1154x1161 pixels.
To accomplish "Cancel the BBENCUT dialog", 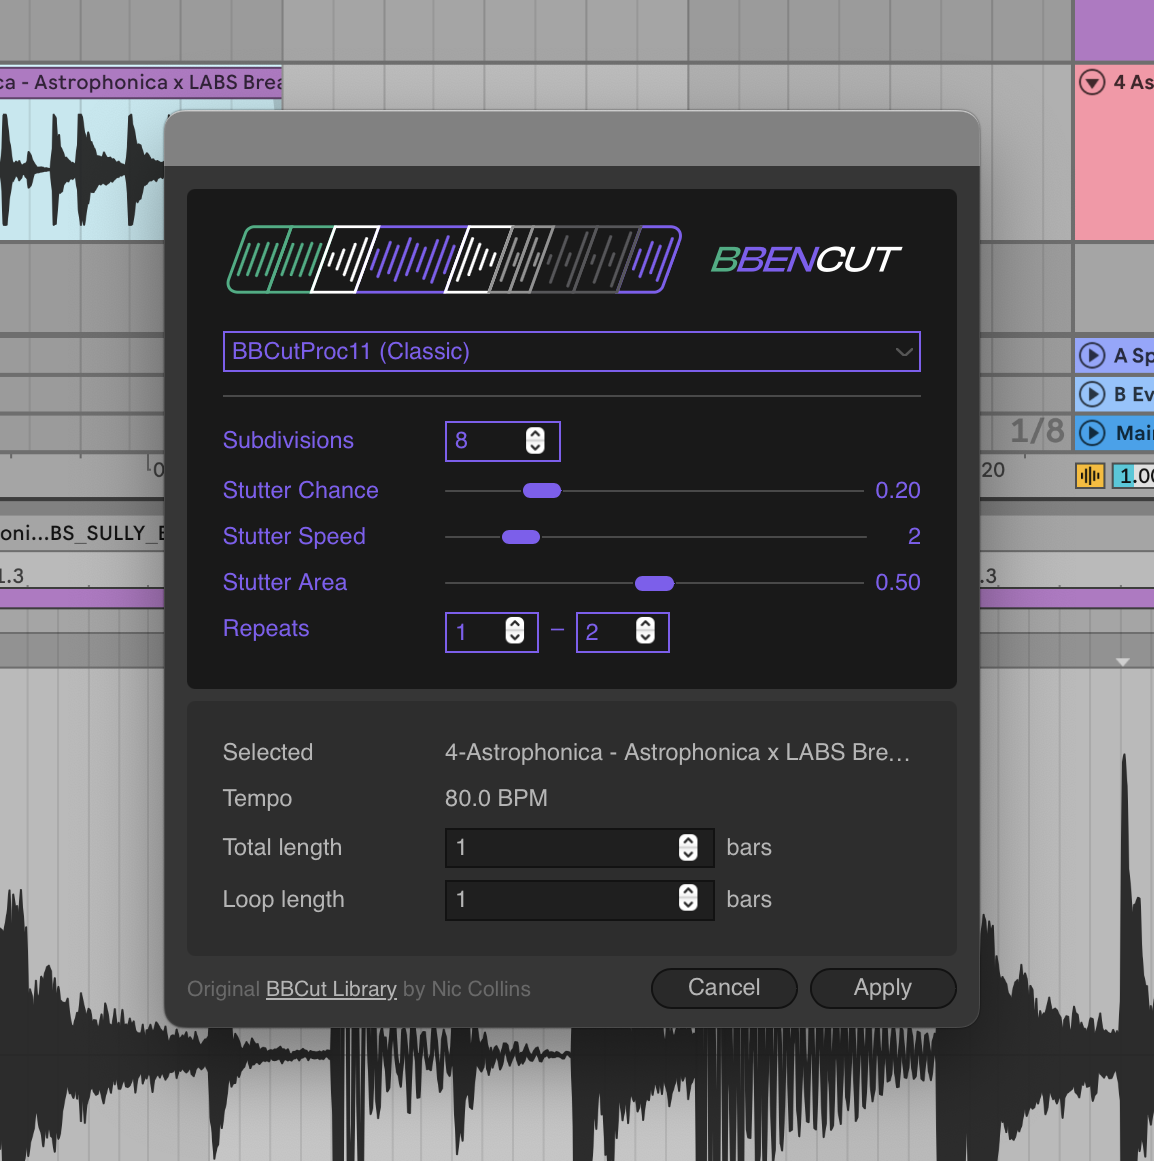I will coord(724,988).
